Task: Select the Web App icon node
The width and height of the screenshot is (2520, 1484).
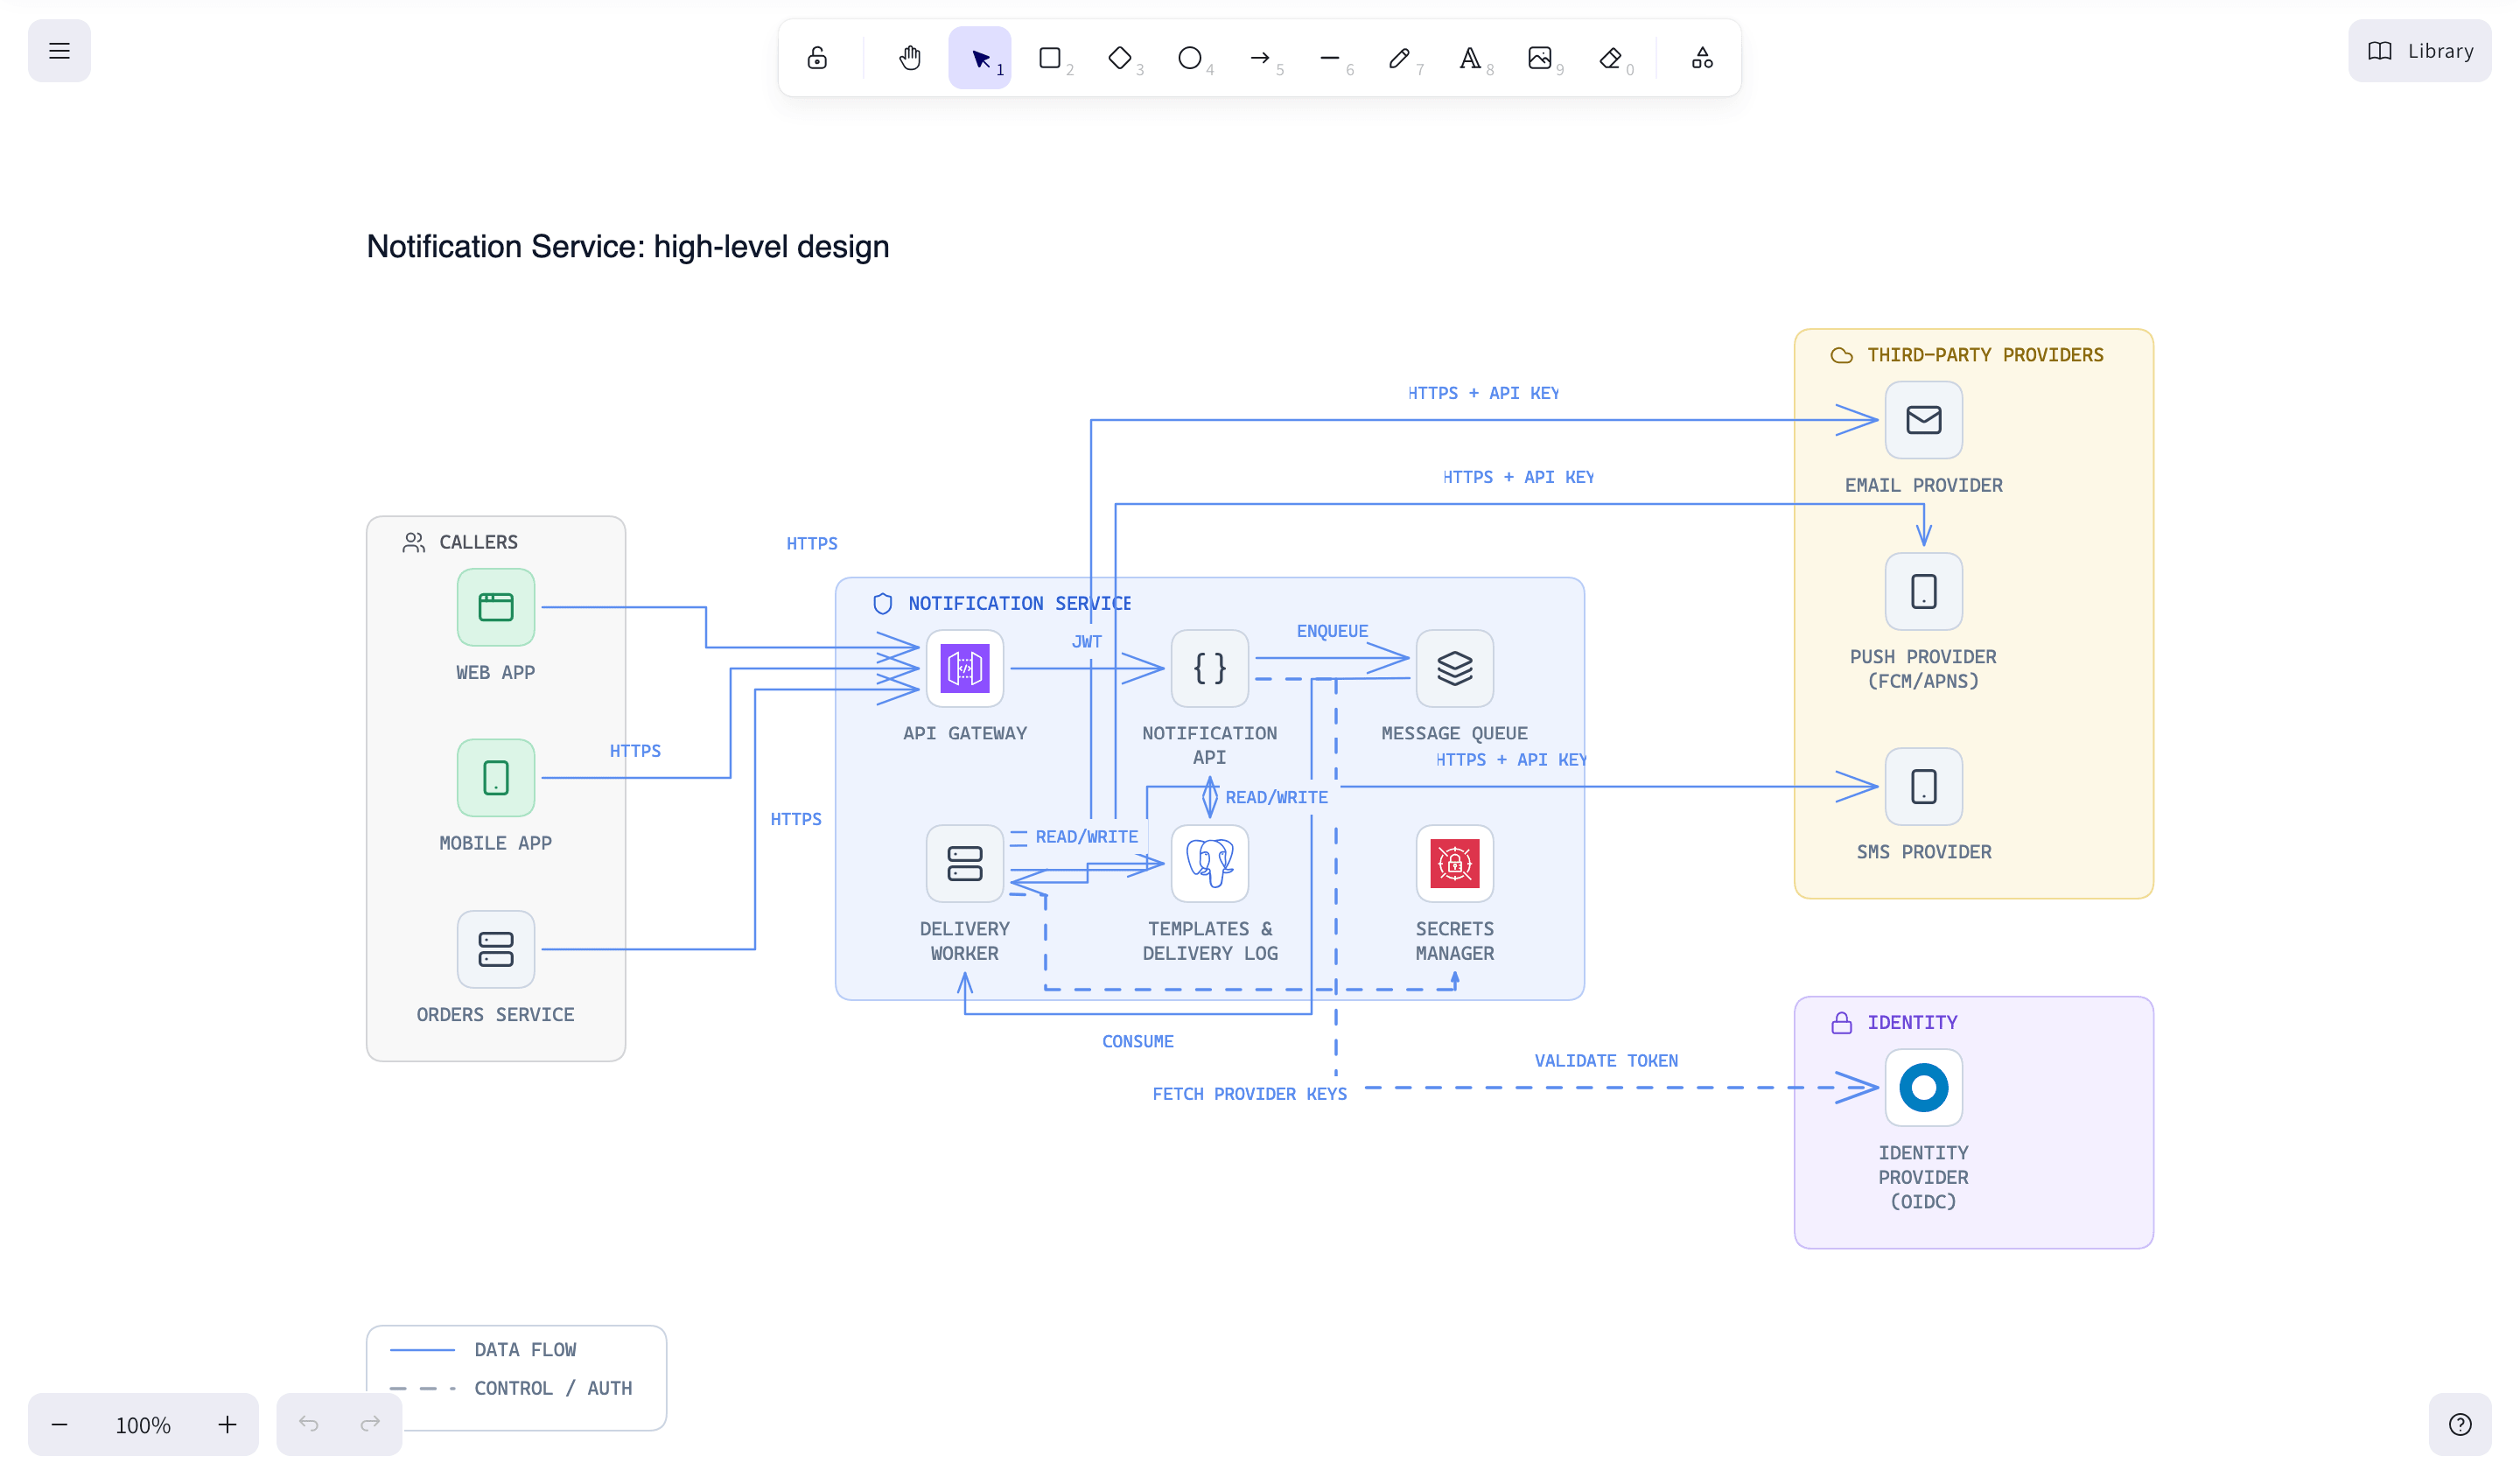Action: (496, 607)
